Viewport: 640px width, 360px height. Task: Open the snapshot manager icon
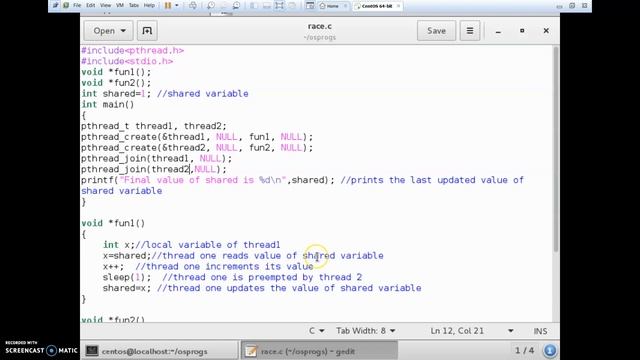tap(236, 6)
